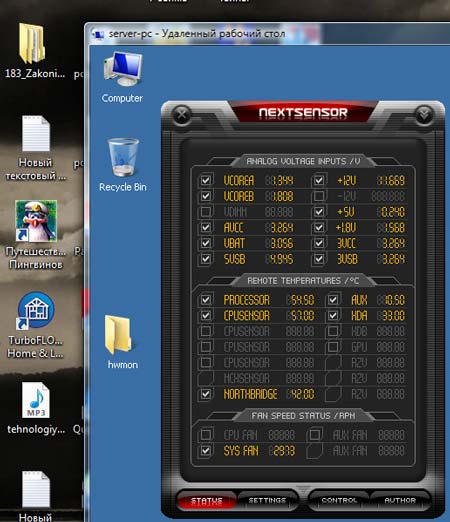The height and width of the screenshot is (522, 450).
Task: Uncheck the AUX temperature checkbox
Action: [333, 300]
